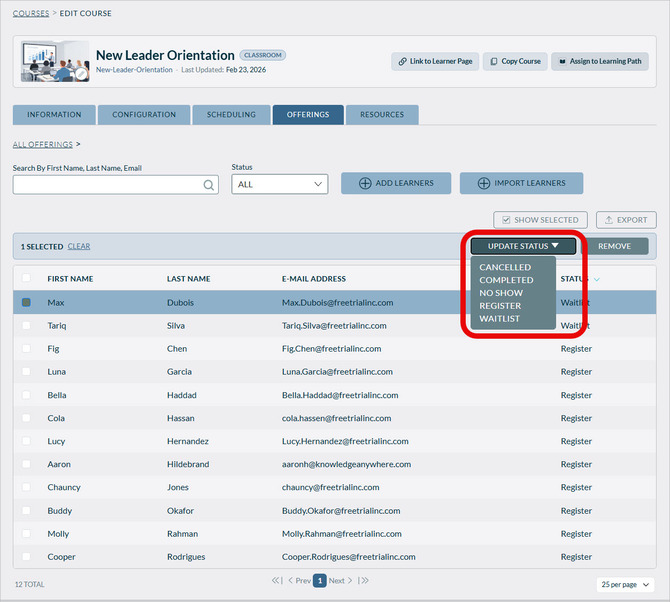Click page number 1
Screen dimensions: 670x602
click(x=320, y=581)
